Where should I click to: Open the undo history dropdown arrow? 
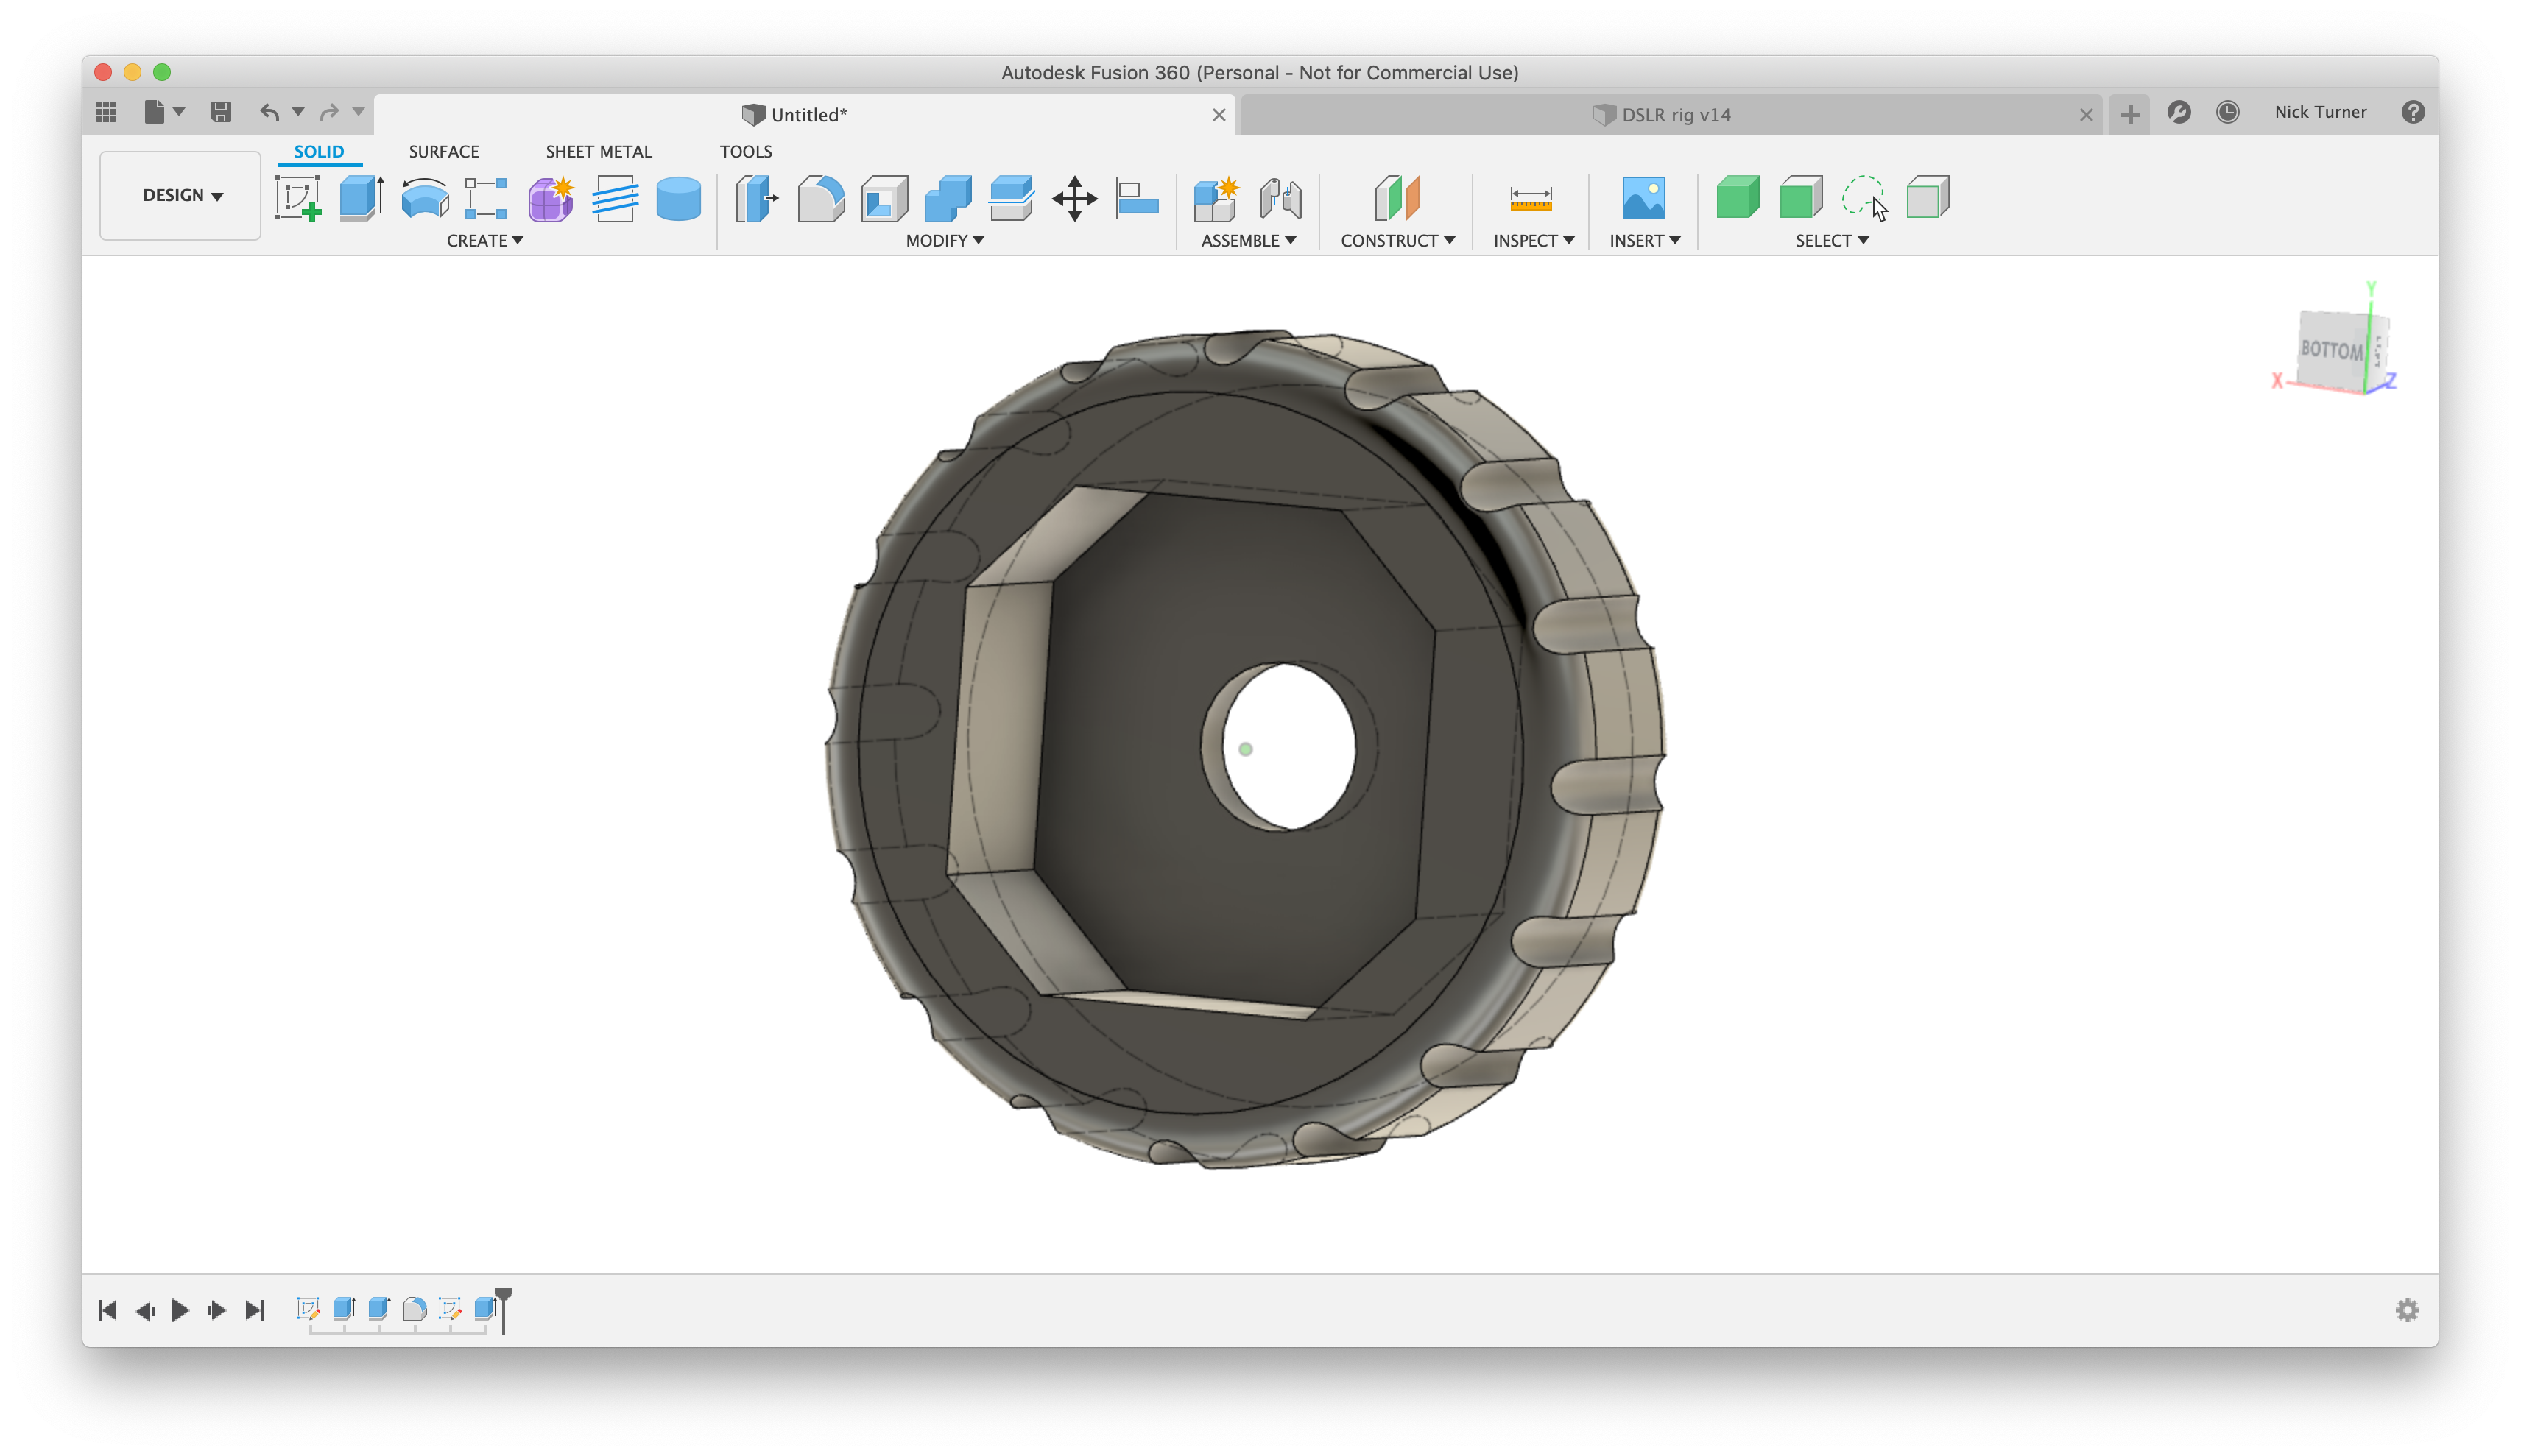click(298, 112)
